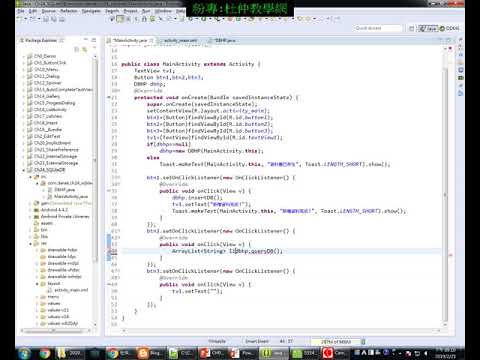480x360 pixels.
Task: Open the Project menu
Action: click(x=130, y=11)
